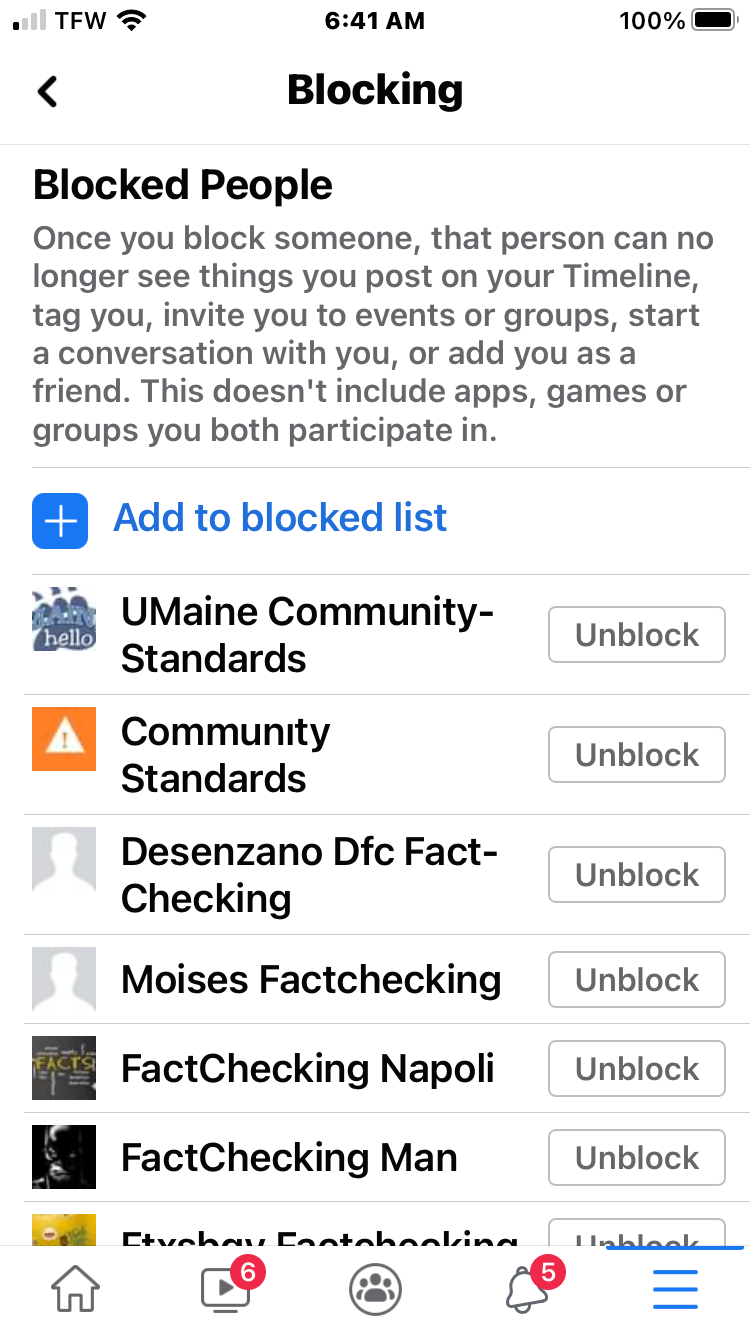Unblock Desenzano Dfc Fact-Checking

[637, 875]
